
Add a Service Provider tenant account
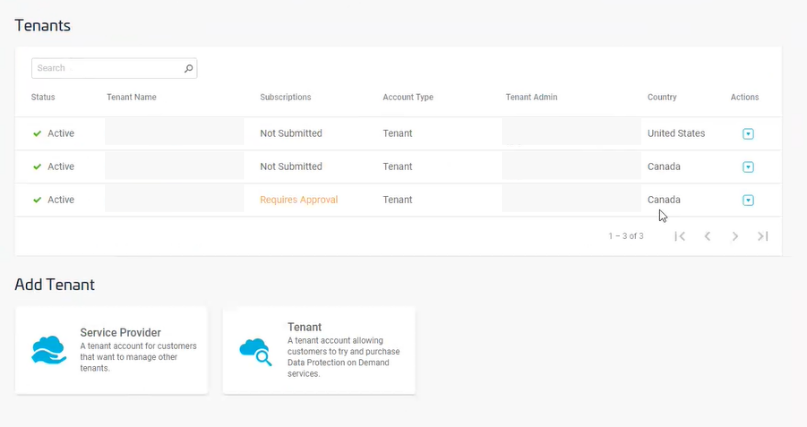pyautogui.click(x=111, y=350)
